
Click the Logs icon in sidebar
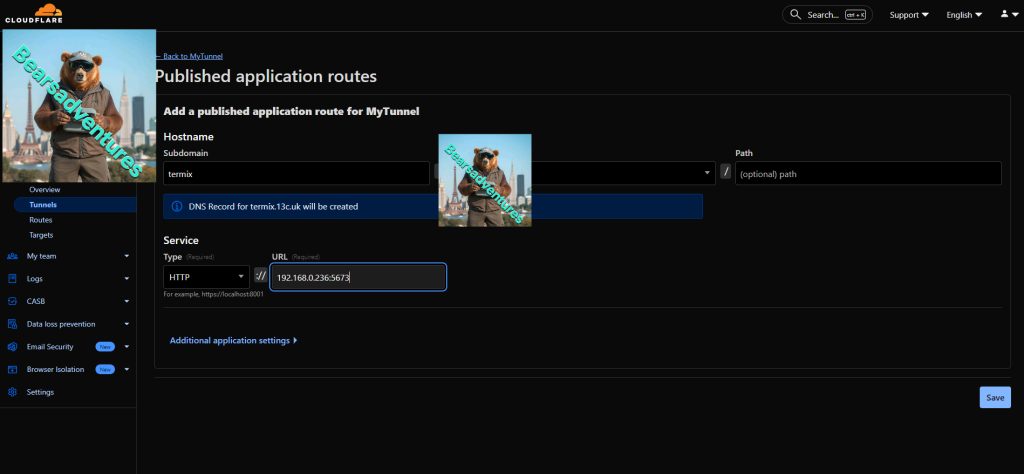12,279
